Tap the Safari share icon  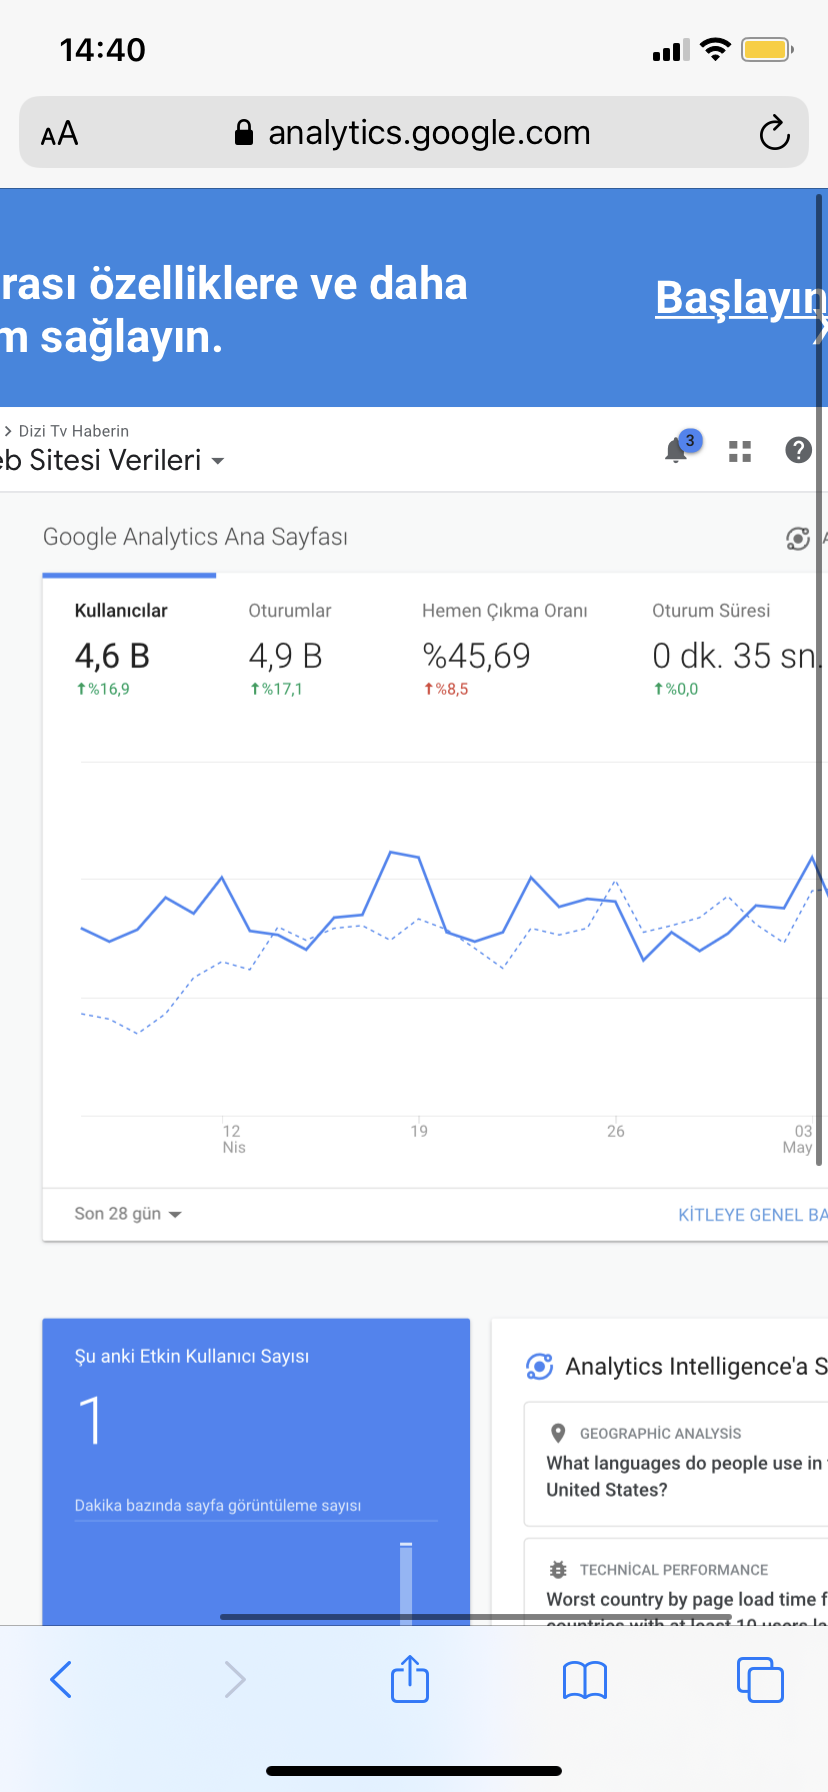(410, 1679)
